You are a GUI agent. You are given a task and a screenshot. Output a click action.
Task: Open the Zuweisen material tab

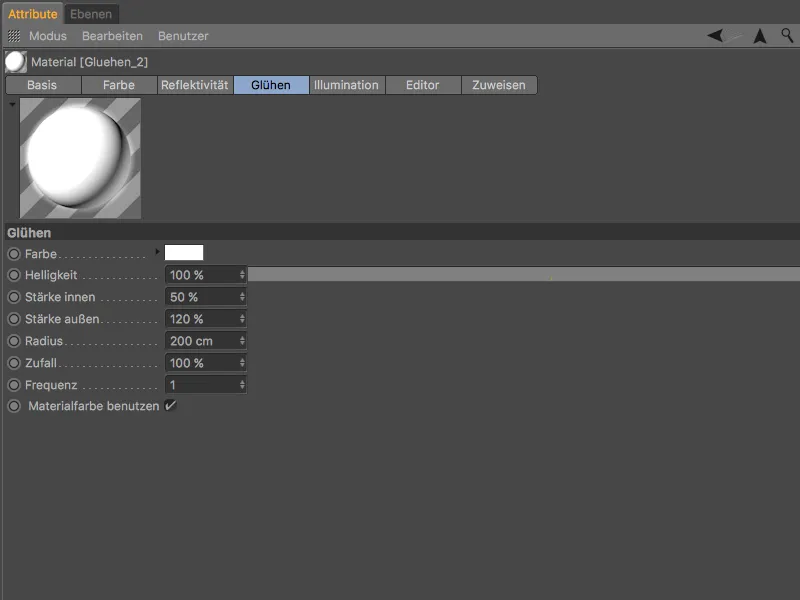pos(499,85)
